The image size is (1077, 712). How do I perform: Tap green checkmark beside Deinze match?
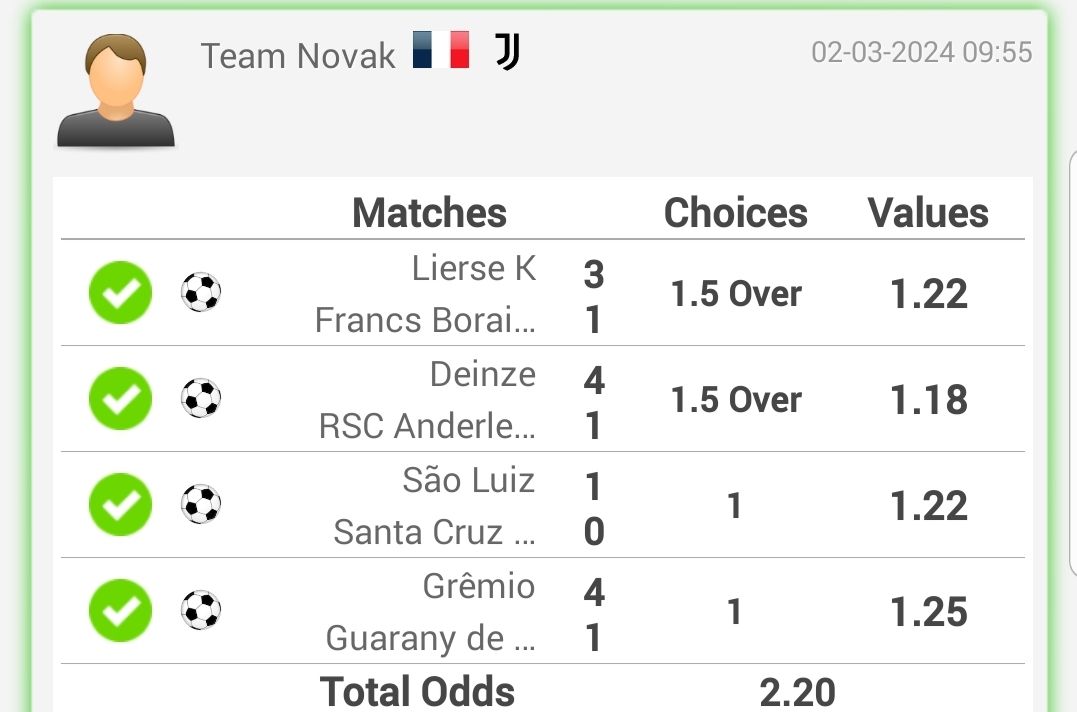120,398
